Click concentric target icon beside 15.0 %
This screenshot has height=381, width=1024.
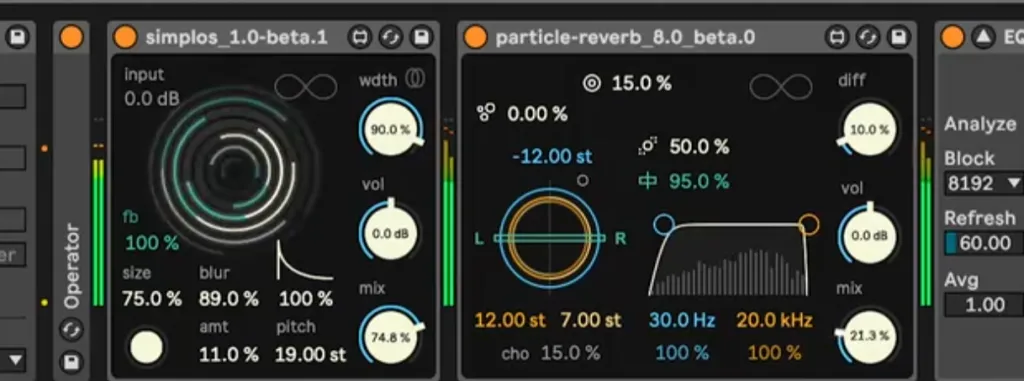(x=592, y=84)
